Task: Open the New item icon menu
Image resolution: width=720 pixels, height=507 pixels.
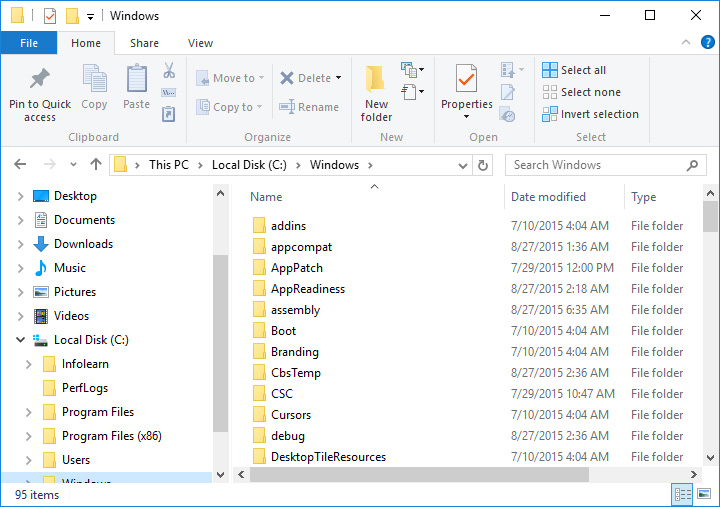Action: pos(412,70)
